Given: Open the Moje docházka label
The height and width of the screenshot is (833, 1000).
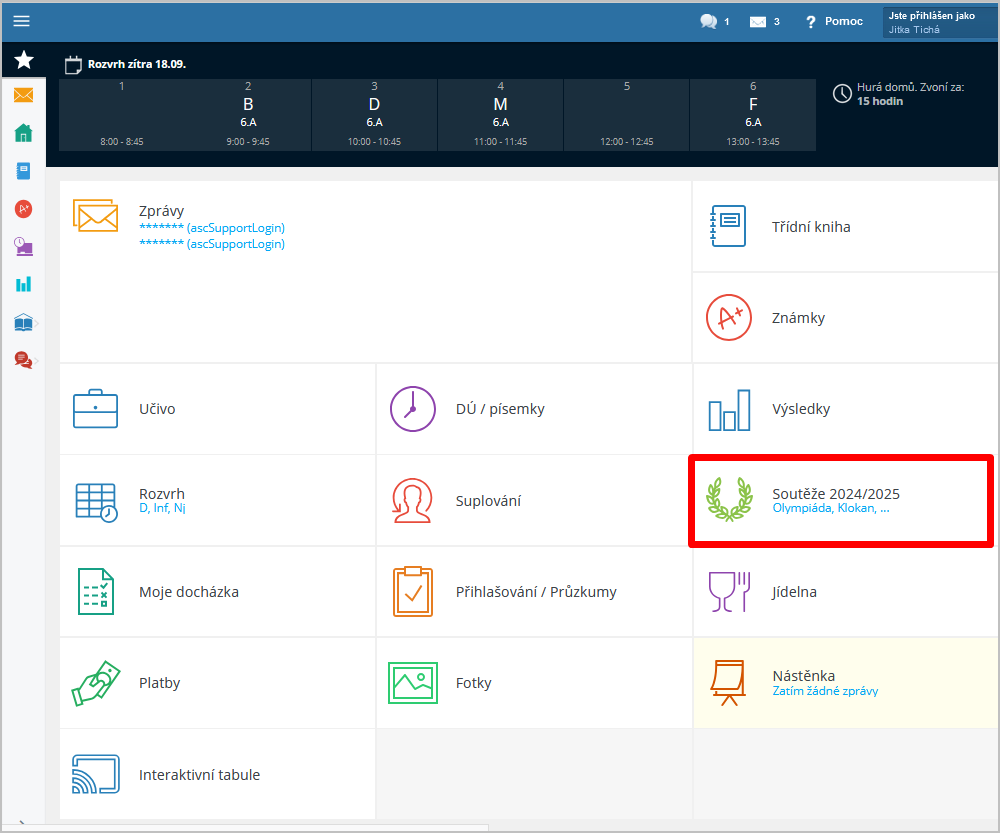Looking at the screenshot, I should click(189, 592).
